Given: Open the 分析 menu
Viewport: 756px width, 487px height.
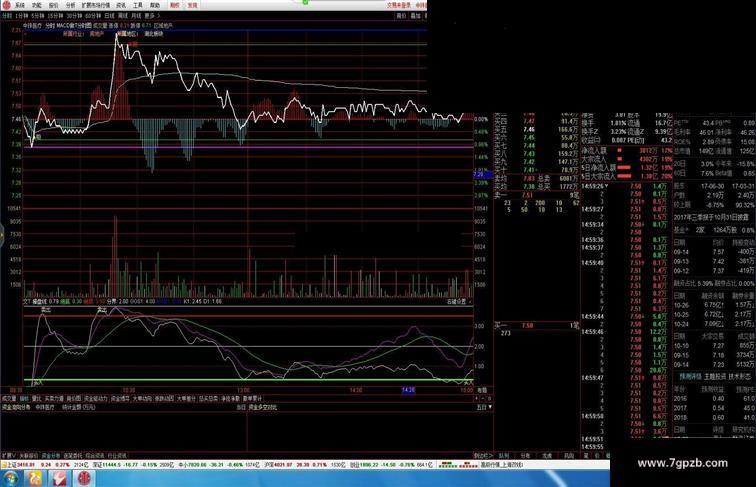Looking at the screenshot, I should pos(70,5).
